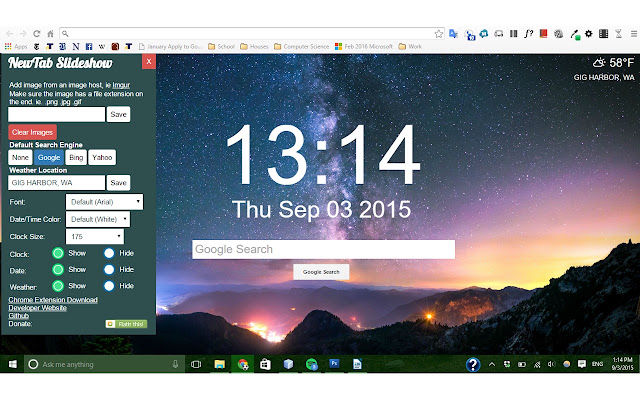This screenshot has width=640, height=400.
Task: Click the browser reload icon
Action: (x=36, y=34)
